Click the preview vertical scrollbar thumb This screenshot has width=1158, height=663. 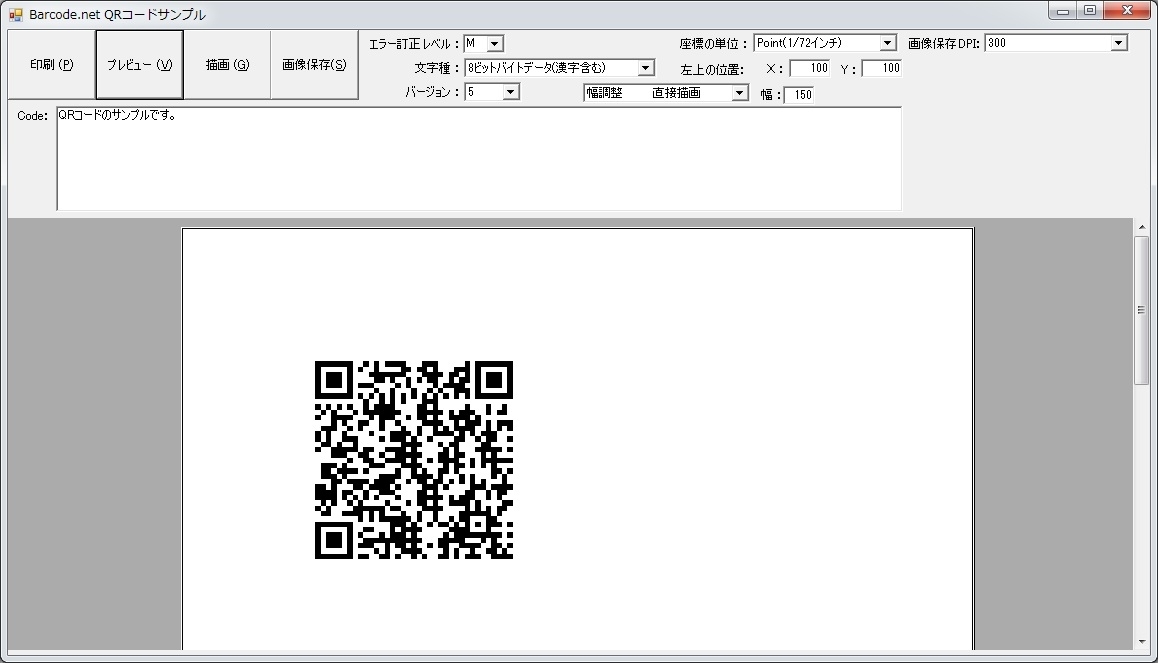point(1142,310)
